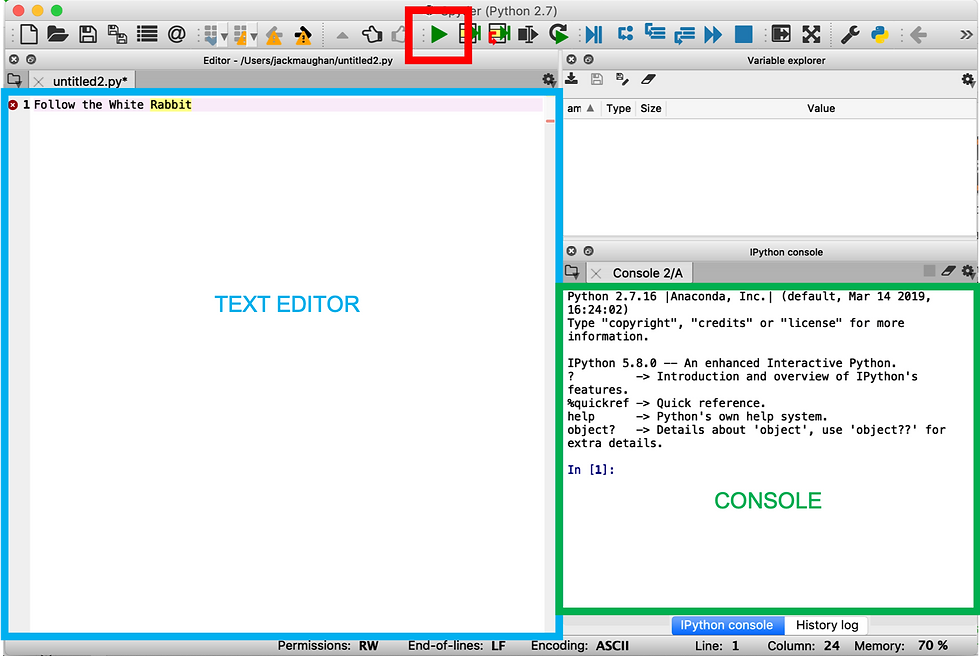Clear variables with the eraser icon in Variable explorer
The image size is (980, 656).
tap(648, 79)
